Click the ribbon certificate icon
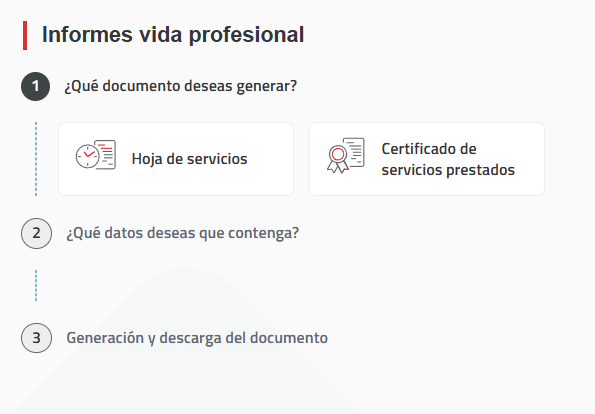This screenshot has width=595, height=414. tap(346, 156)
